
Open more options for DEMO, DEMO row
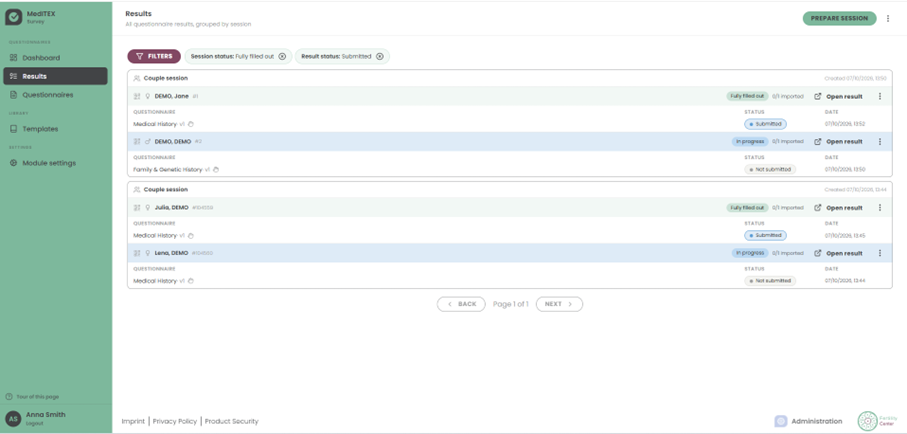tap(880, 142)
